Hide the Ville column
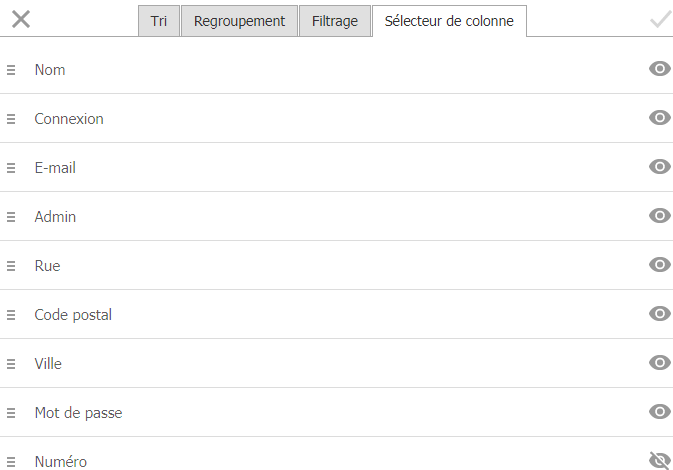The width and height of the screenshot is (673, 470). point(660,363)
